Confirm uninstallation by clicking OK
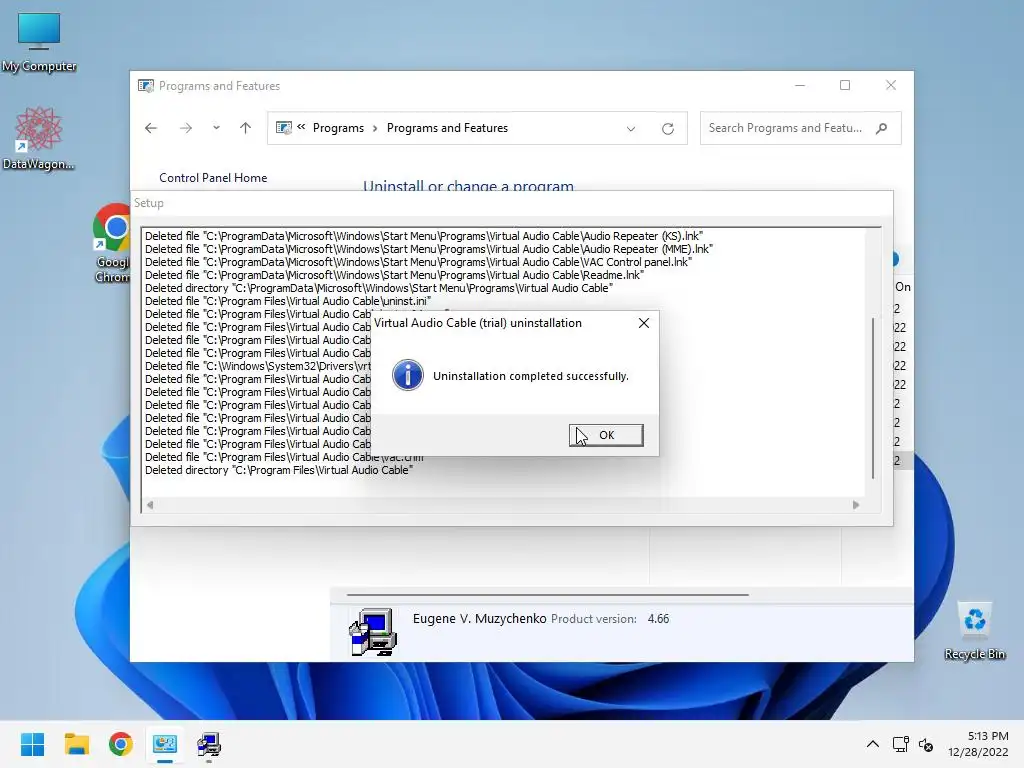1024x768 pixels. 606,435
